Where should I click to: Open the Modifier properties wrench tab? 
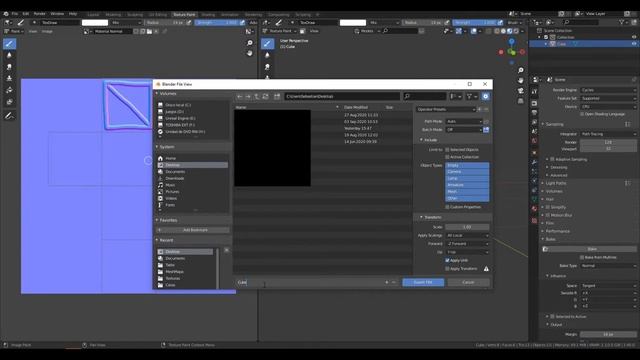[x=534, y=162]
